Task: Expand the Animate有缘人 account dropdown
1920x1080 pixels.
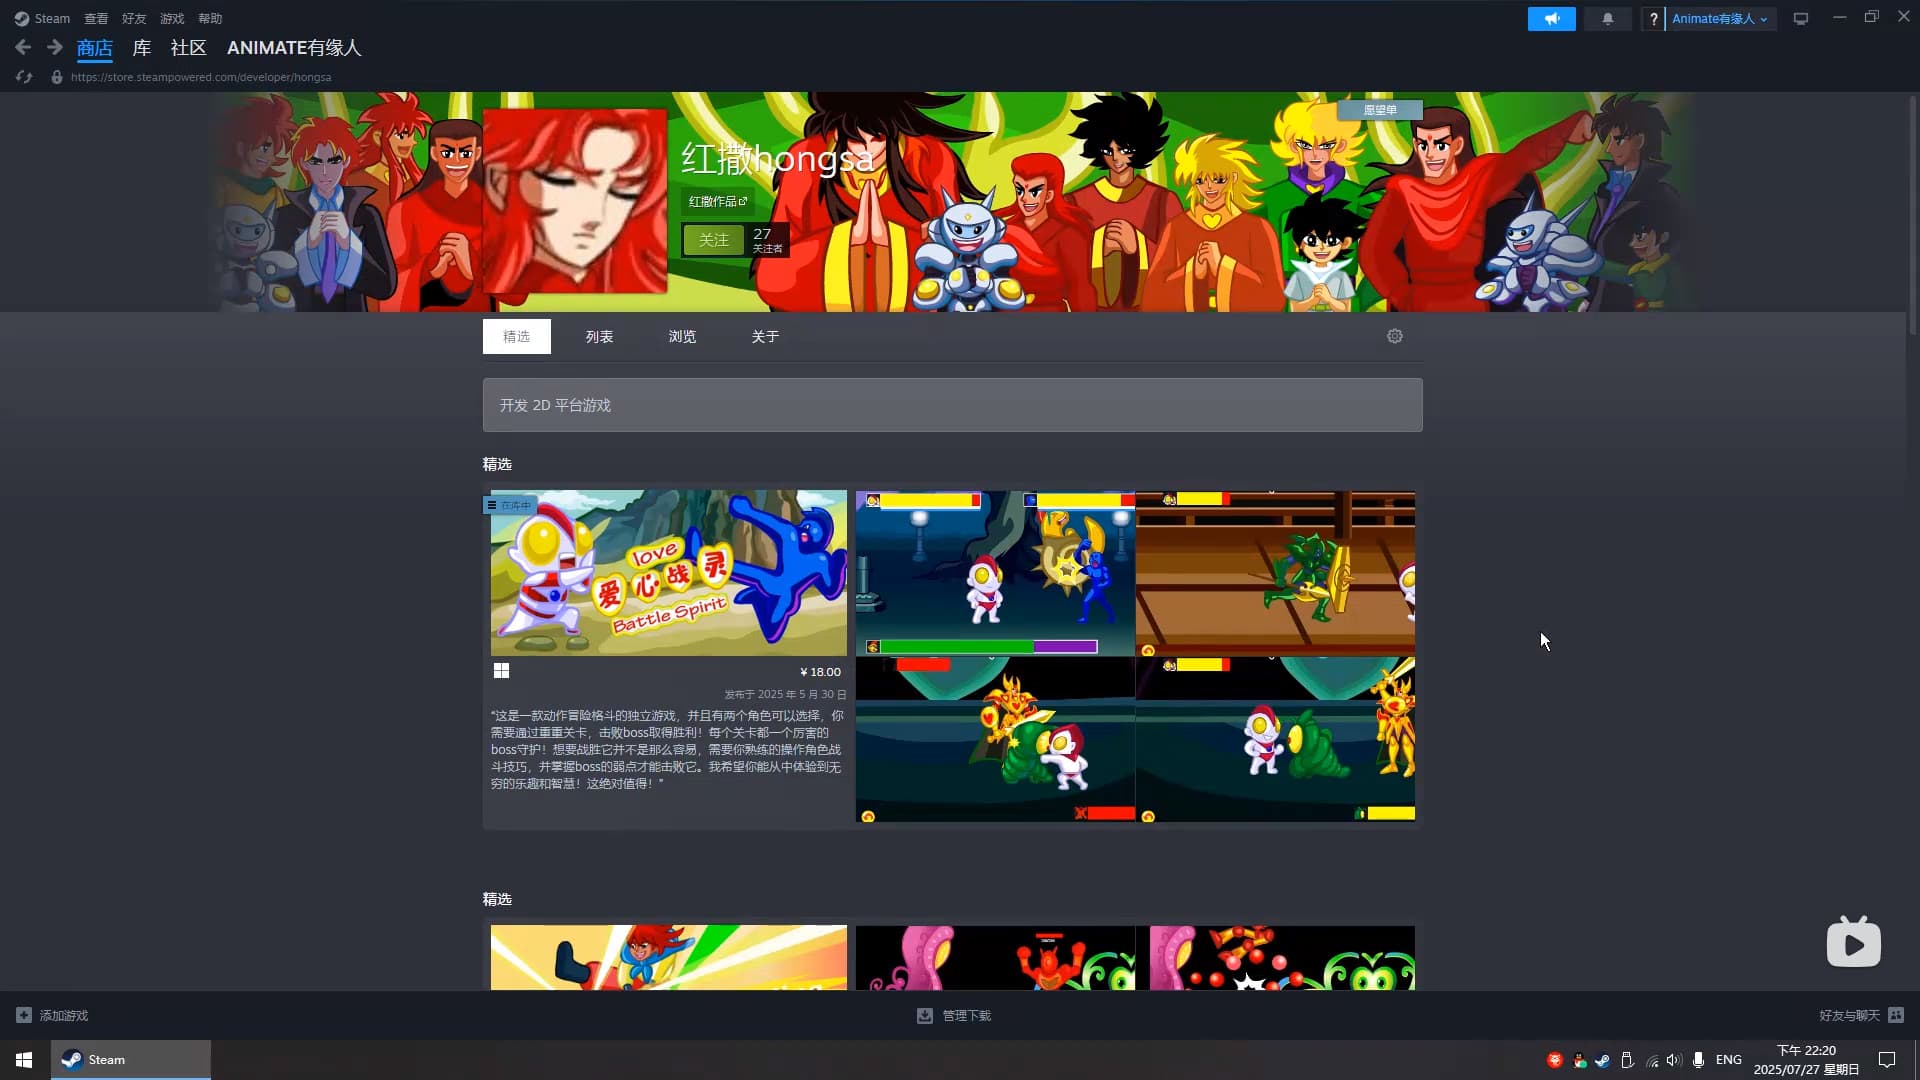Action: tap(1720, 19)
